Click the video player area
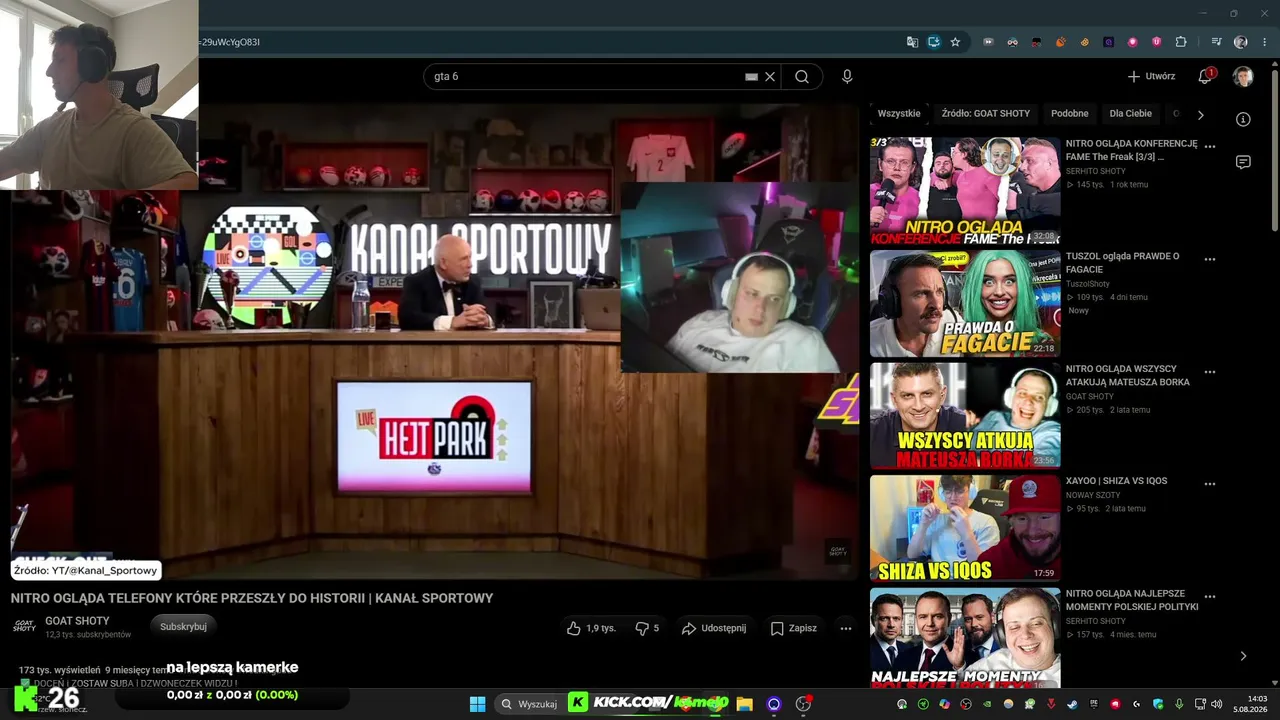The height and width of the screenshot is (720, 1280). click(435, 340)
